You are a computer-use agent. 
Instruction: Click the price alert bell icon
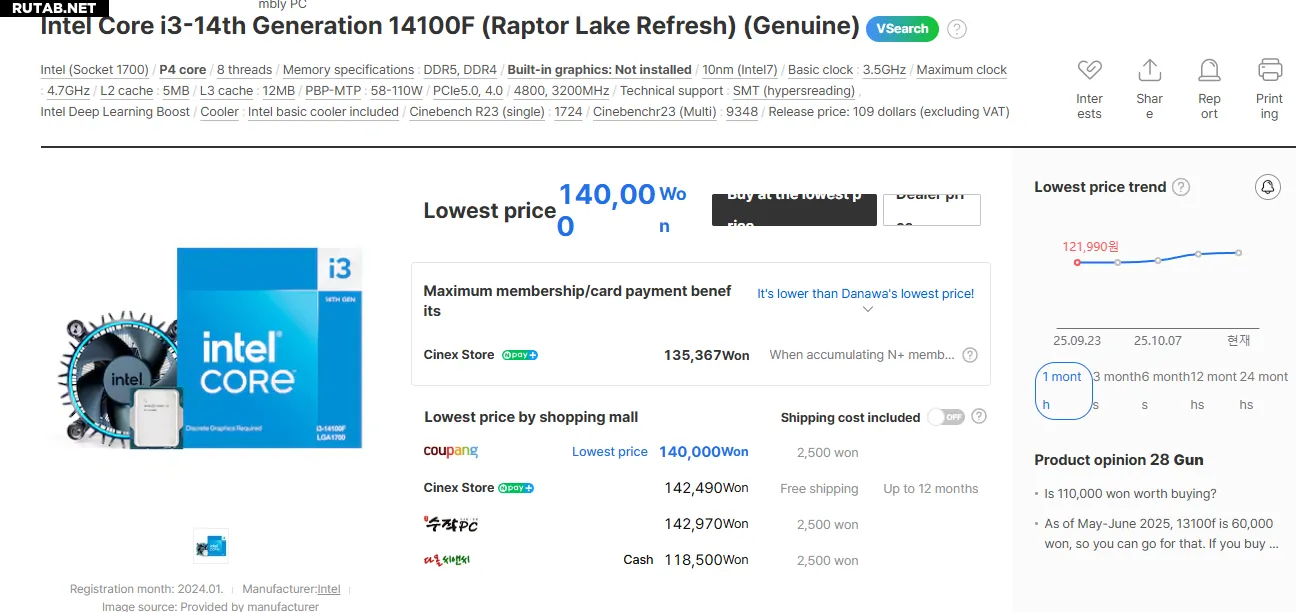(x=1267, y=187)
